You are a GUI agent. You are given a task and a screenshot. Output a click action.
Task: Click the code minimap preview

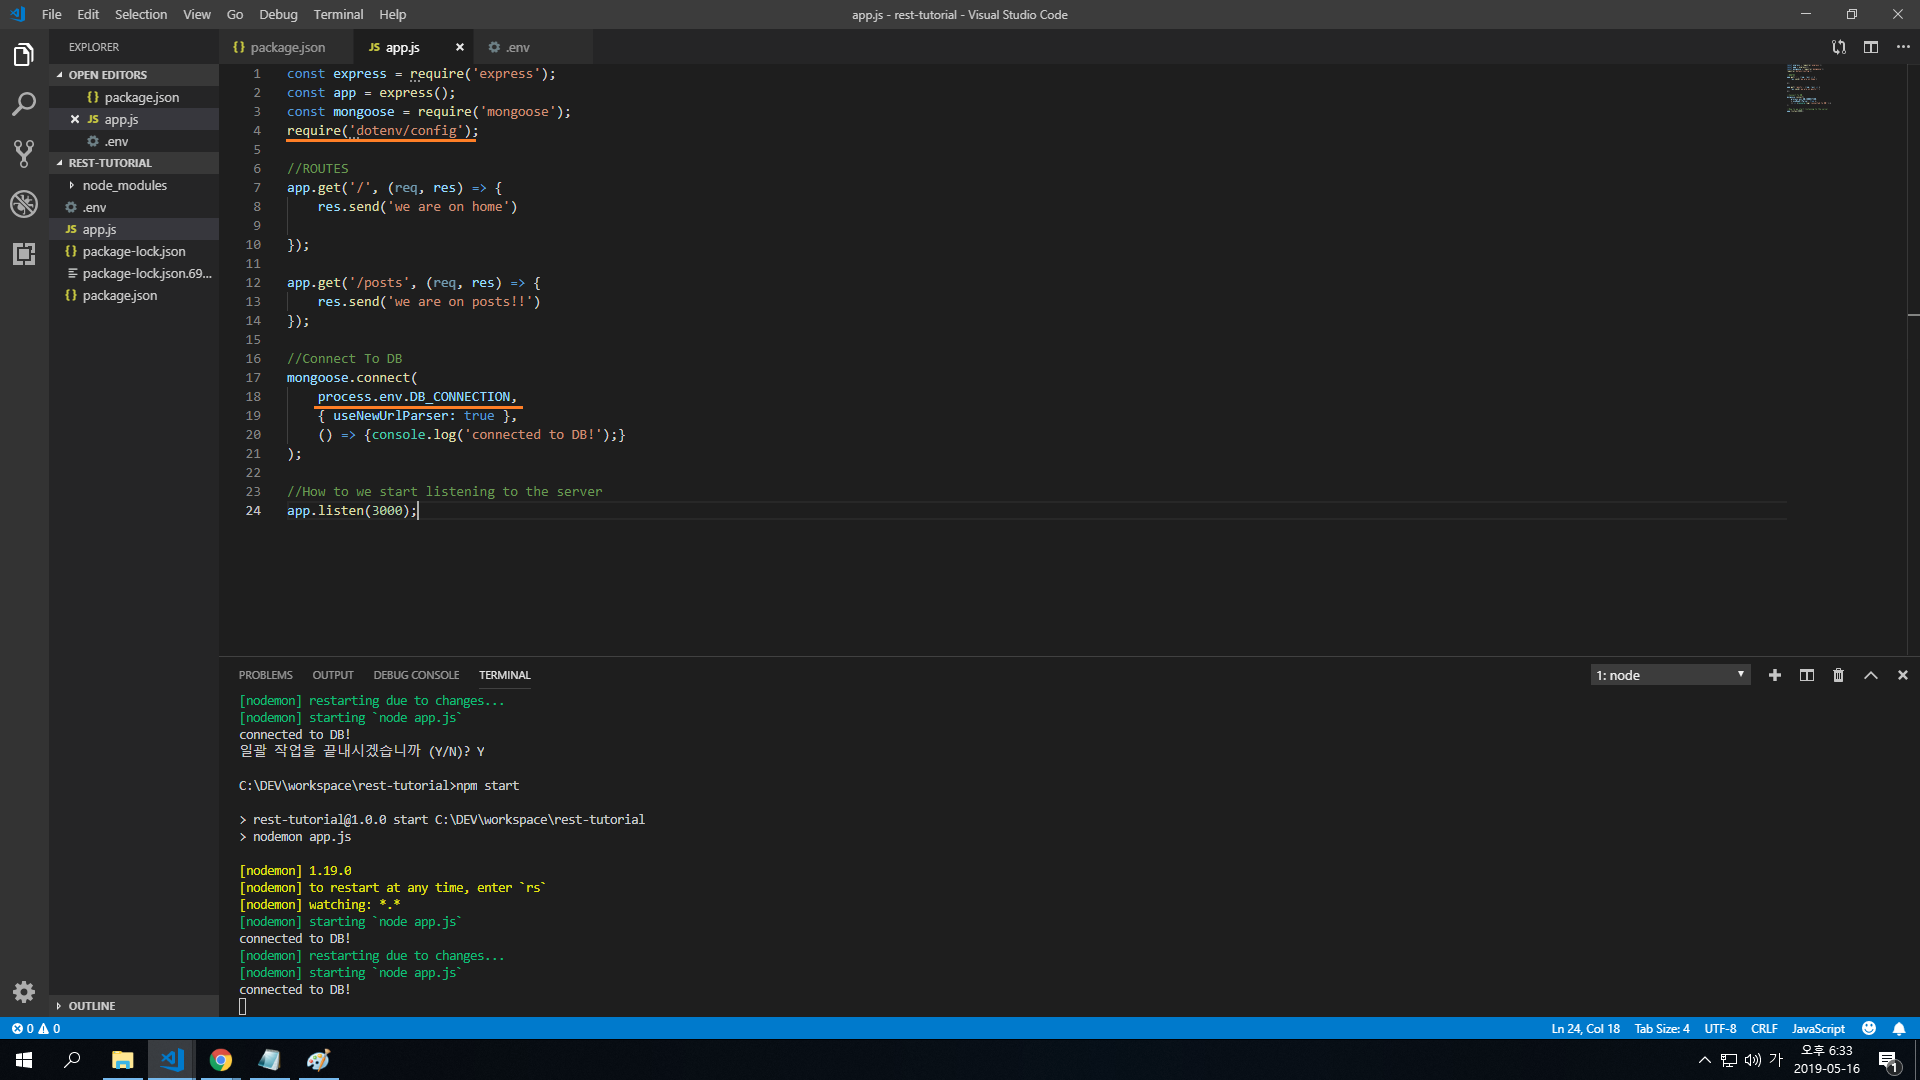1808,88
